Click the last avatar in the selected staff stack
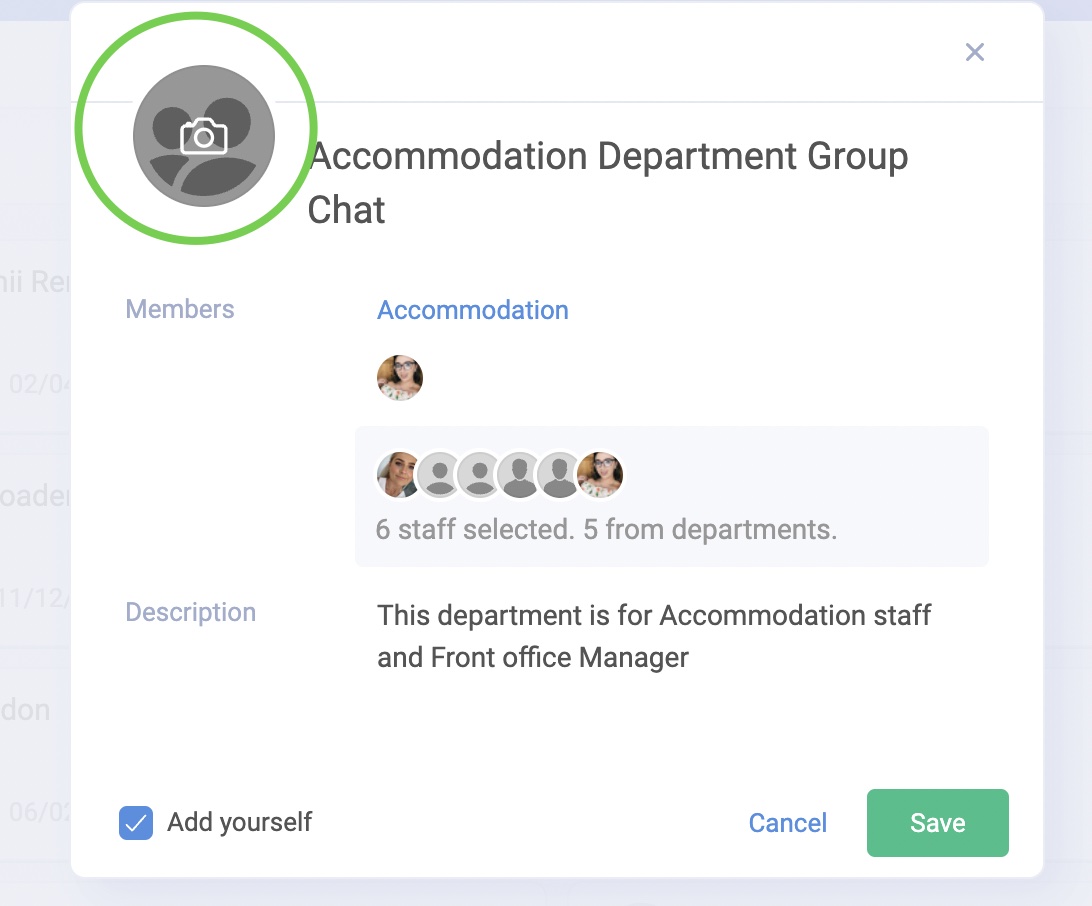This screenshot has width=1092, height=906. tap(600, 472)
